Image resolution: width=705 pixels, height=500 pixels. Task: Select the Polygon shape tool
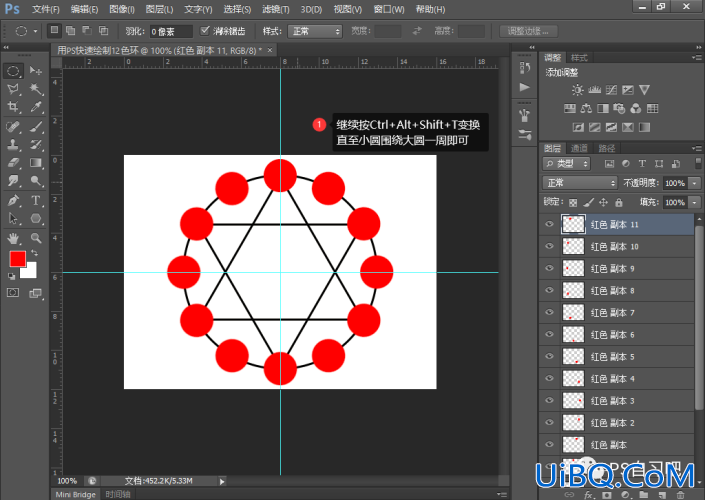click(36, 219)
